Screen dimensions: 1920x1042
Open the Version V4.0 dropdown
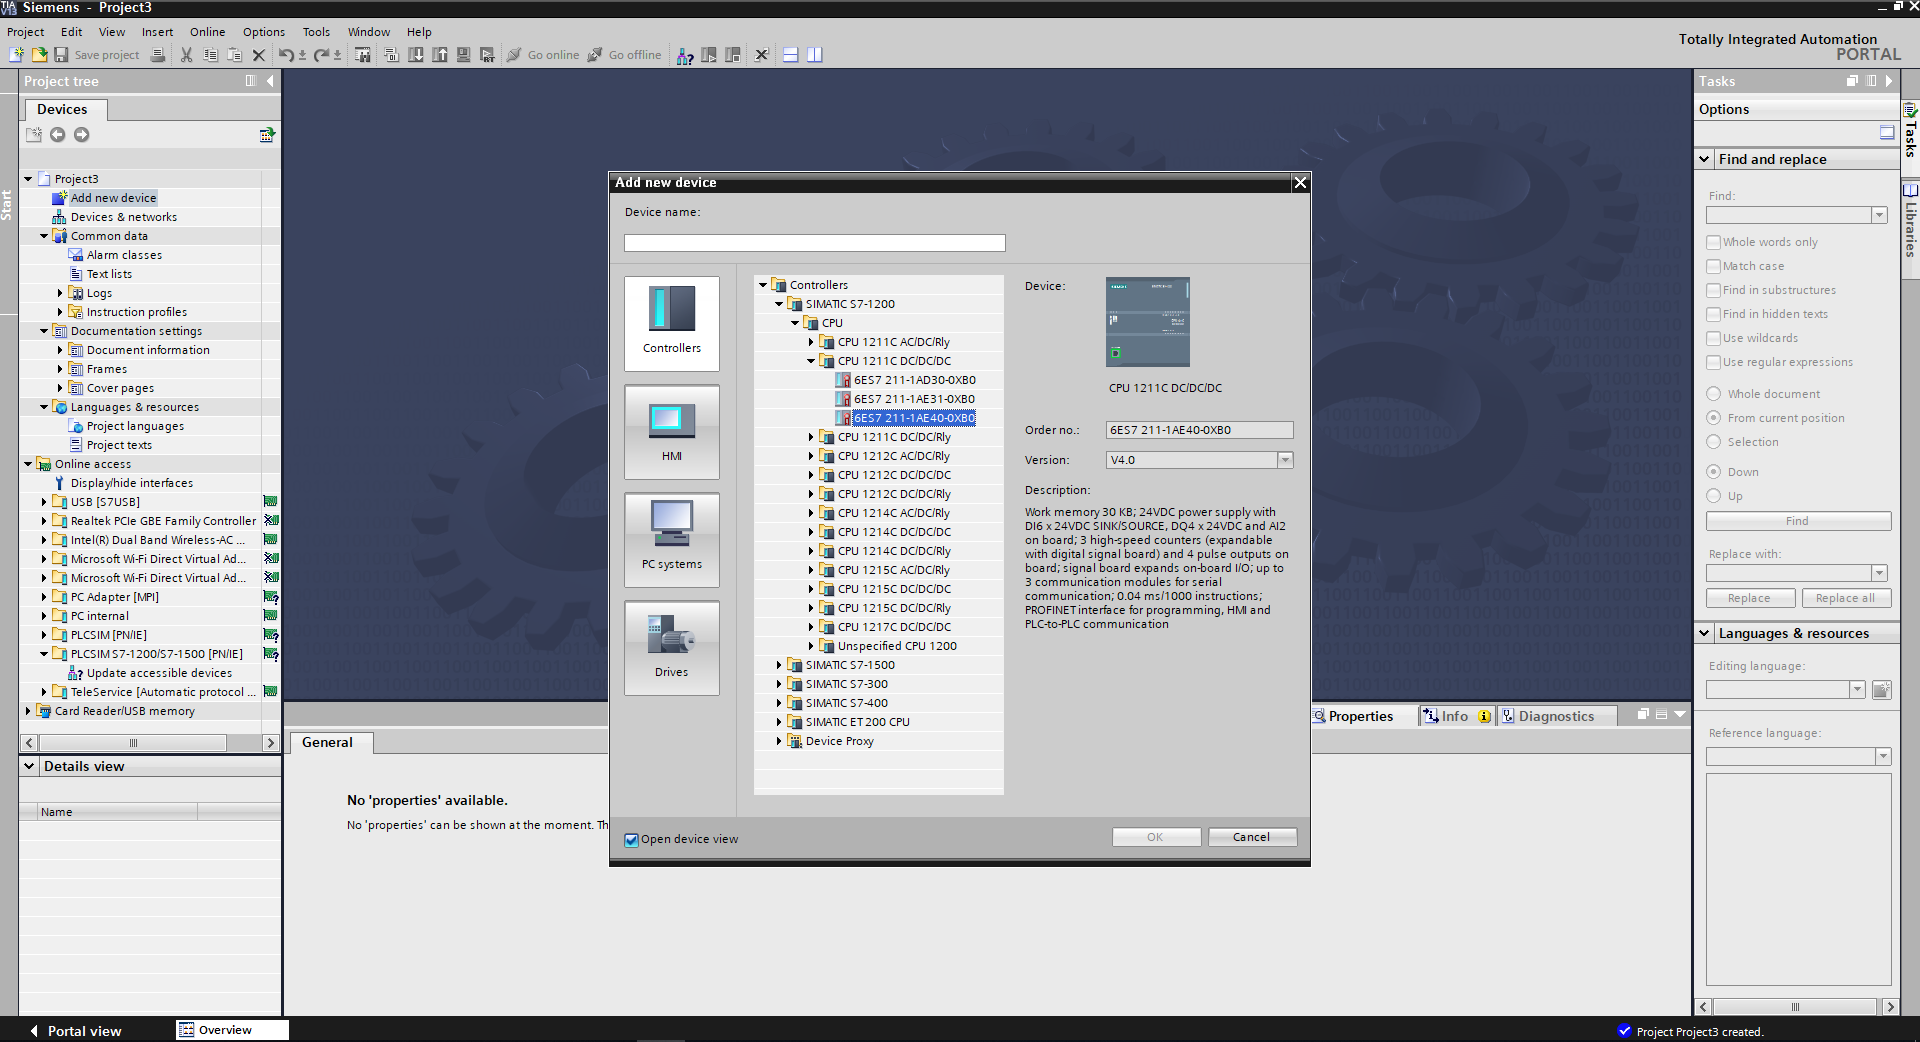pyautogui.click(x=1285, y=460)
